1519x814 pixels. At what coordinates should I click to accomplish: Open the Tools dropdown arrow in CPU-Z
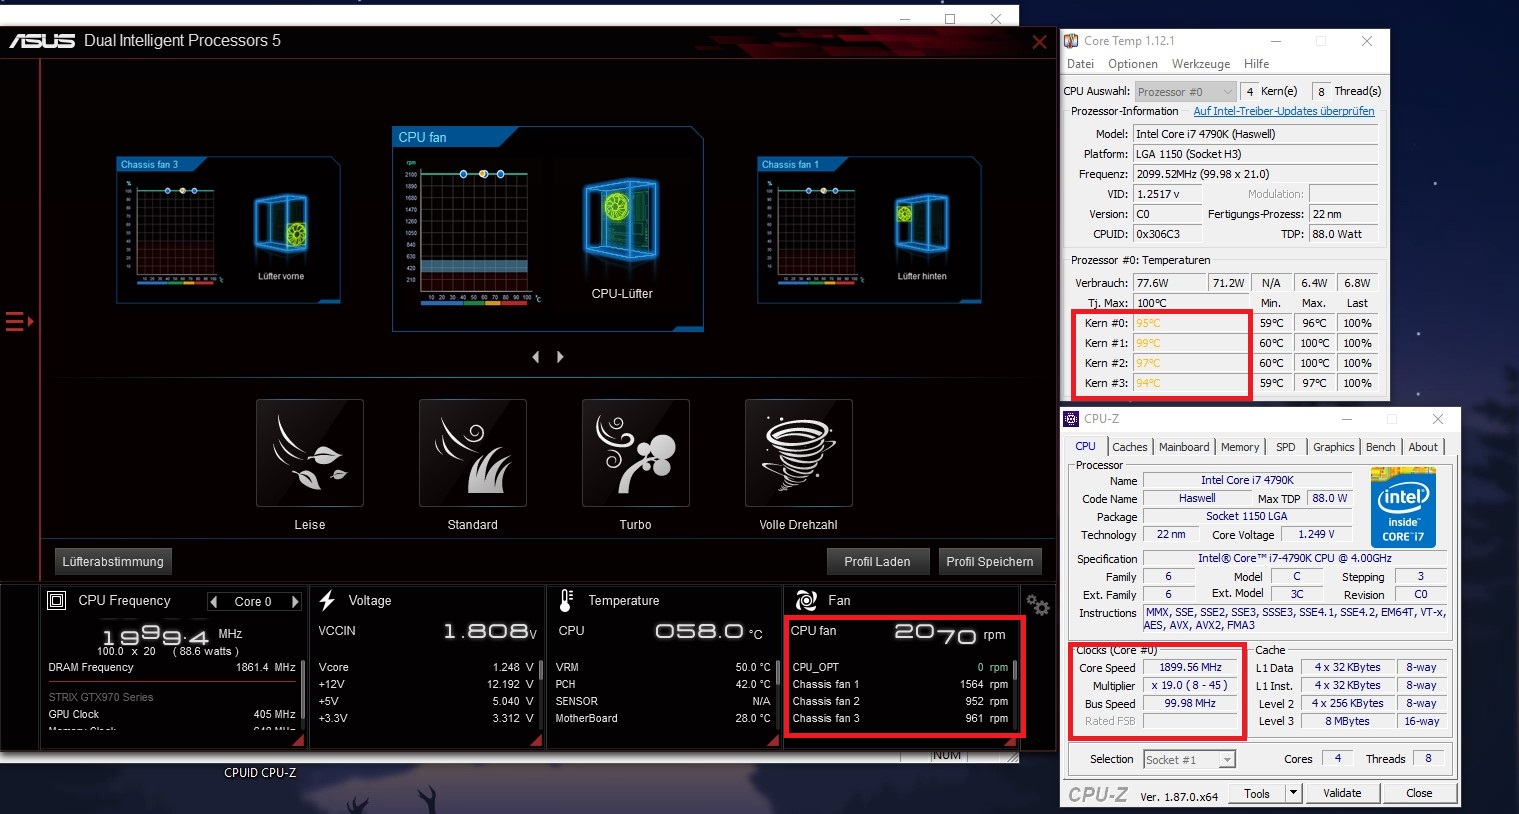[x=1293, y=793]
